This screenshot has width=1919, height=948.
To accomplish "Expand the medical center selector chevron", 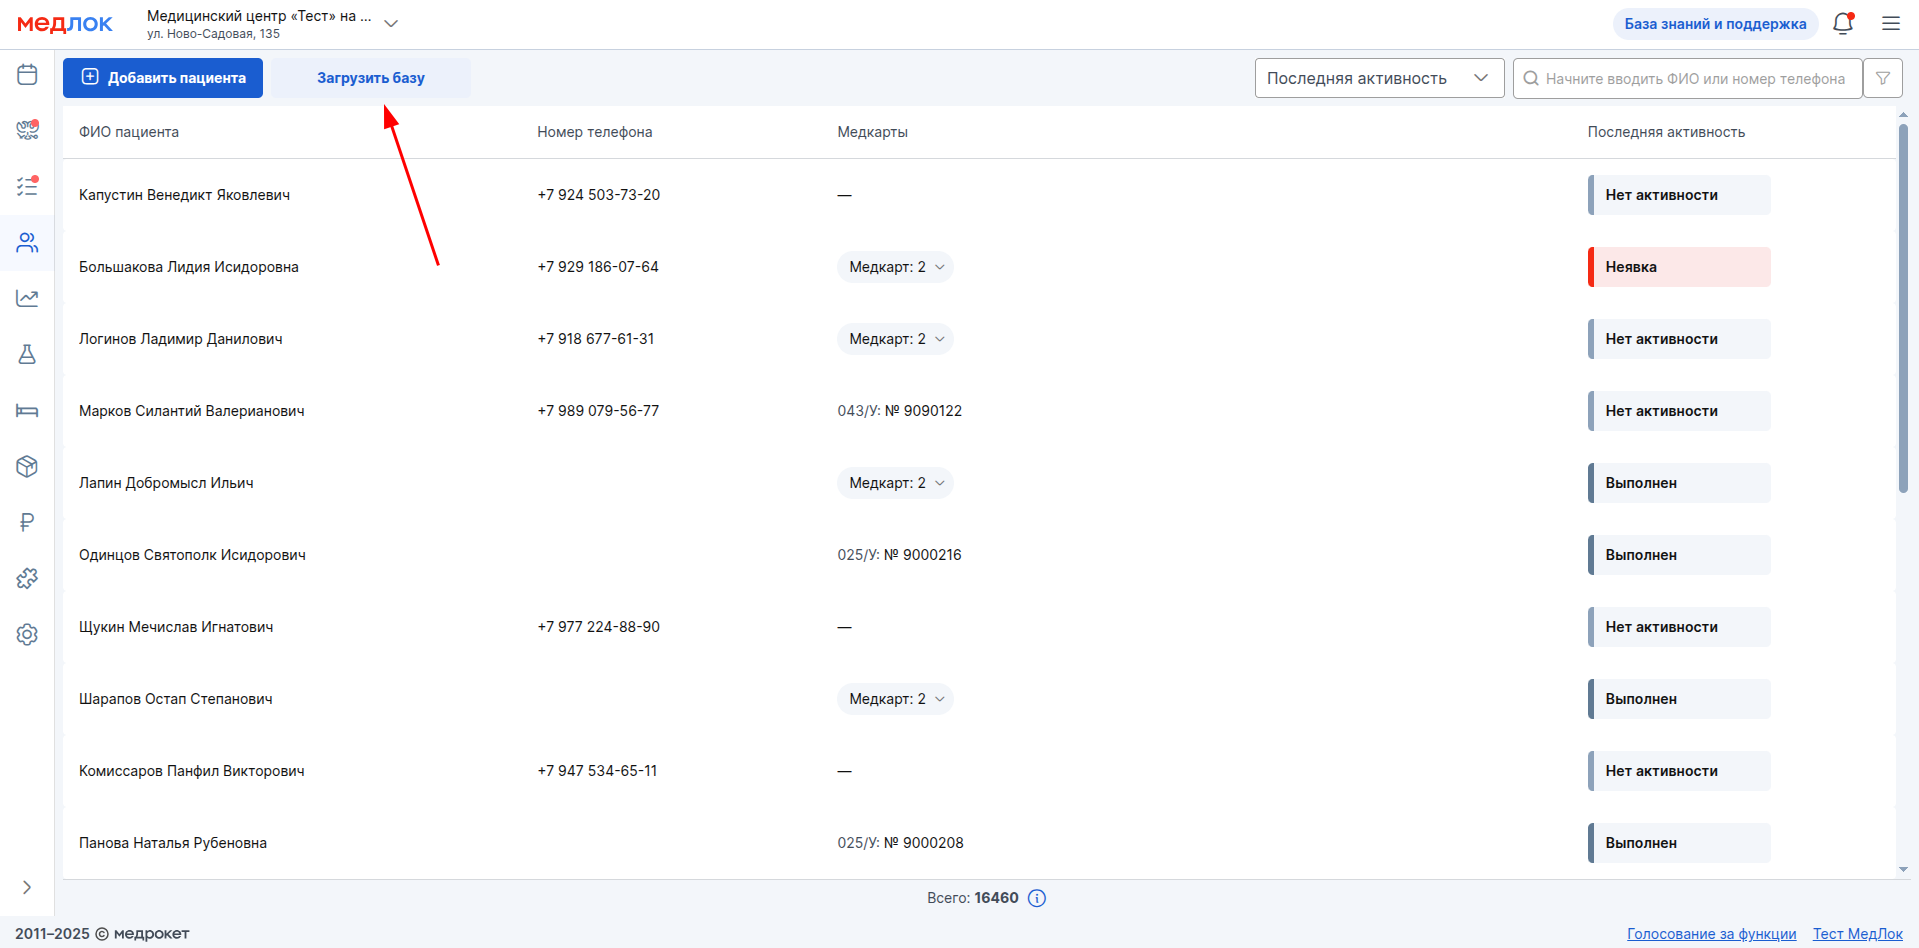I will [391, 24].
